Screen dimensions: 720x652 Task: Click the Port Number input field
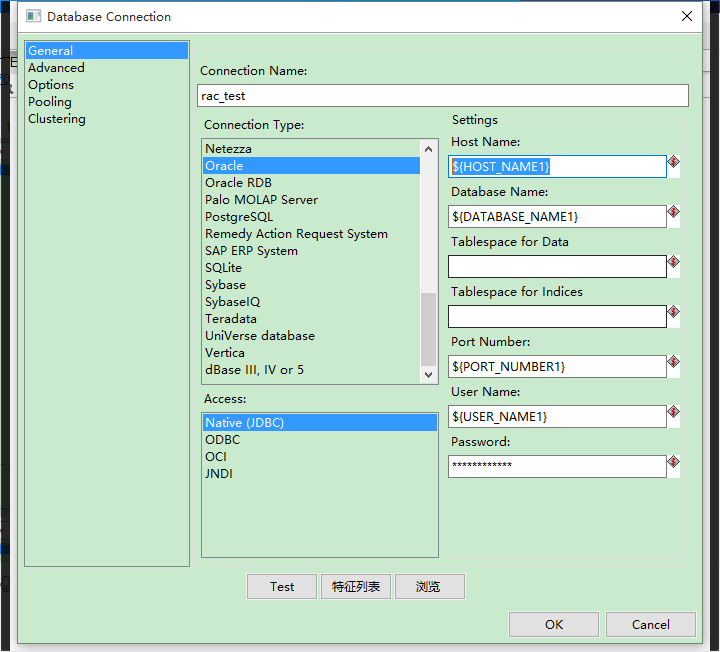click(557, 366)
